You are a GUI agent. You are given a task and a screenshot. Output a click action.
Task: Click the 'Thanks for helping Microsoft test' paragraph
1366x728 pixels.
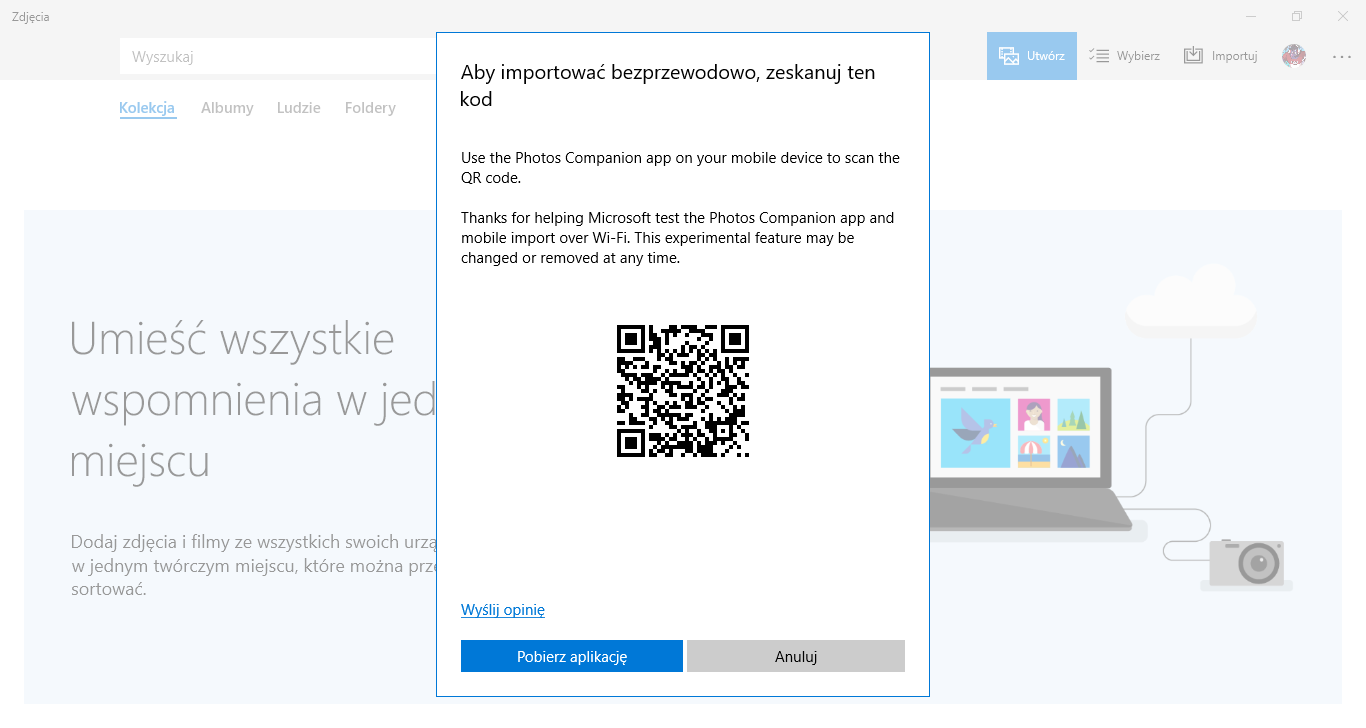pyautogui.click(x=678, y=238)
